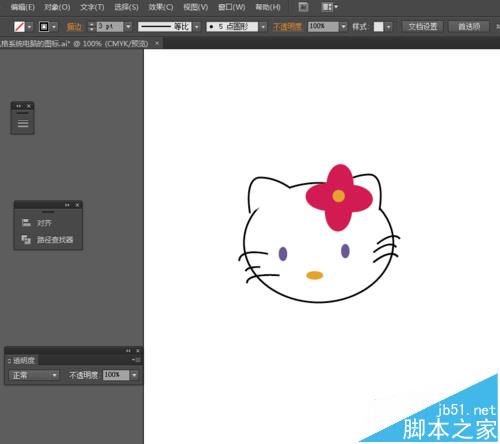The image size is (500, 444).
Task: Close the 对齐 panel group
Action: click(77, 205)
